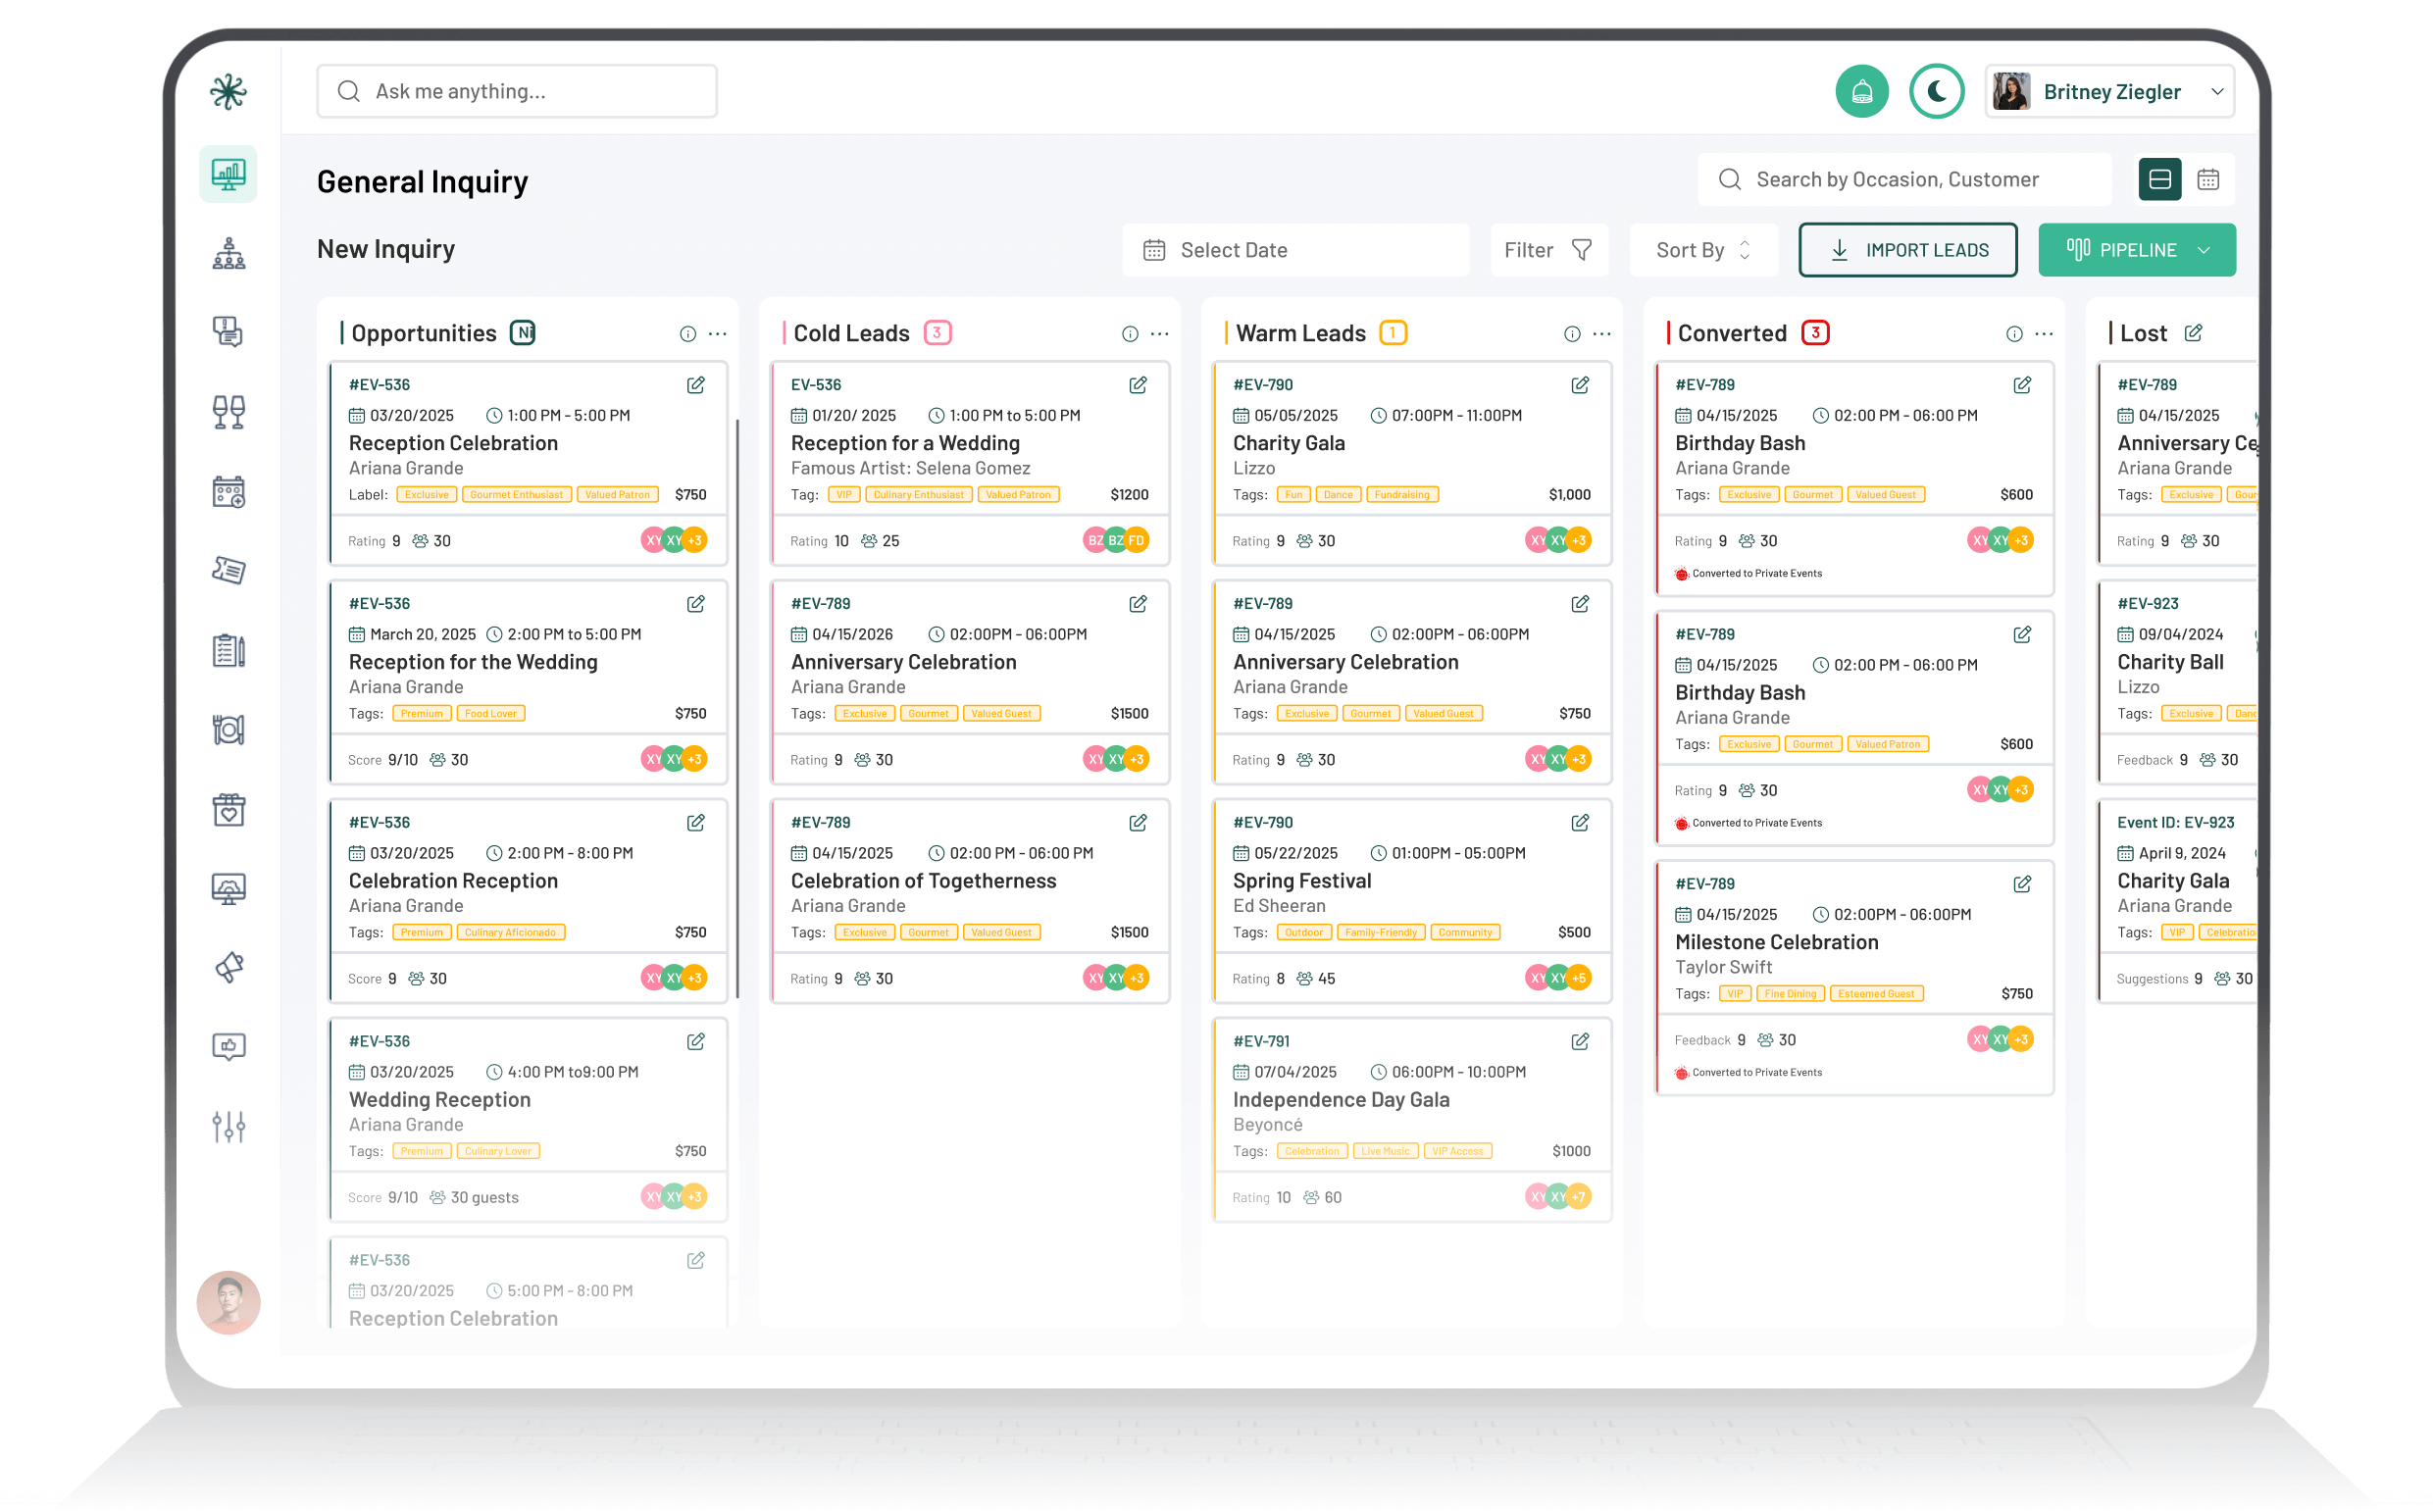Viewport: 2433px width, 1512px height.
Task: Open the dashboard monitor sidebar icon
Action: [x=228, y=174]
